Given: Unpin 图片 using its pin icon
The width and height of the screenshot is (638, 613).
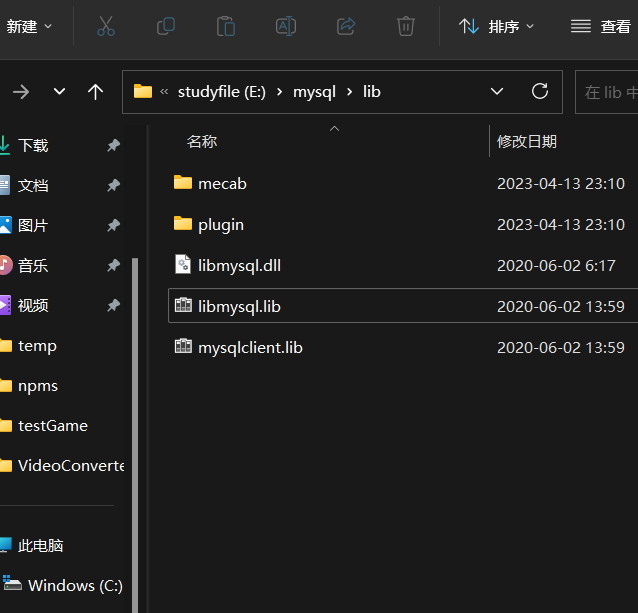Looking at the screenshot, I should [x=114, y=225].
